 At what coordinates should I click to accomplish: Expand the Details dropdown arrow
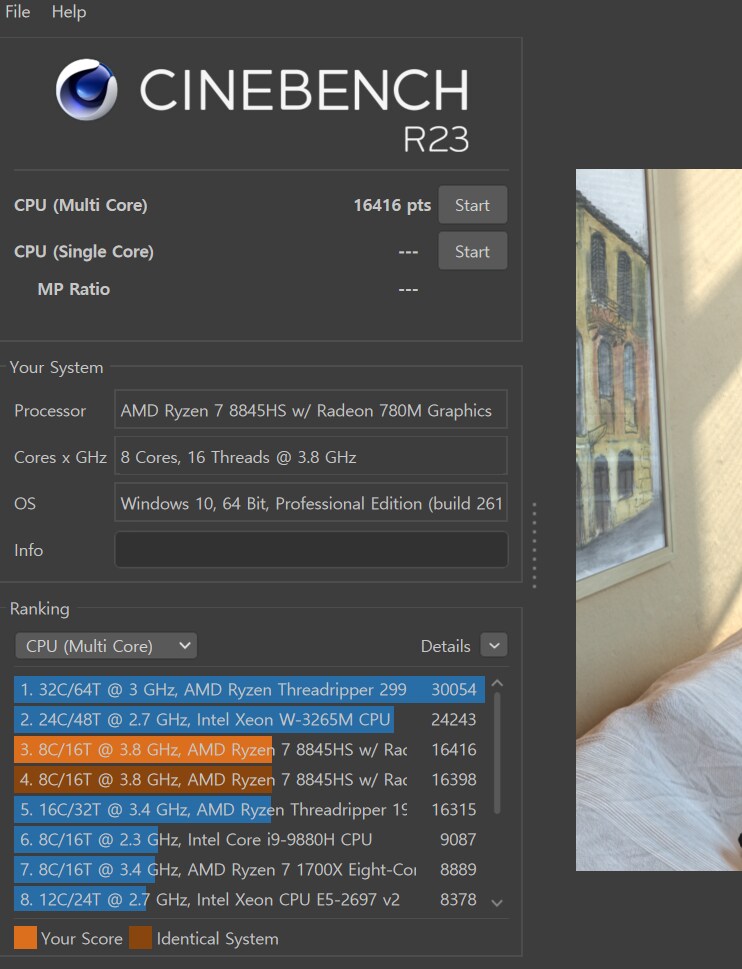[494, 646]
